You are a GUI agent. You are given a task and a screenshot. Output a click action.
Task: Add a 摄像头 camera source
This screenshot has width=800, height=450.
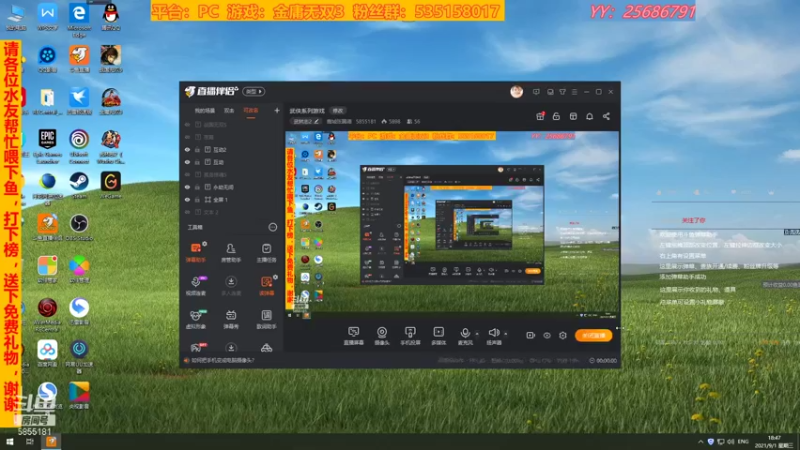tap(382, 336)
